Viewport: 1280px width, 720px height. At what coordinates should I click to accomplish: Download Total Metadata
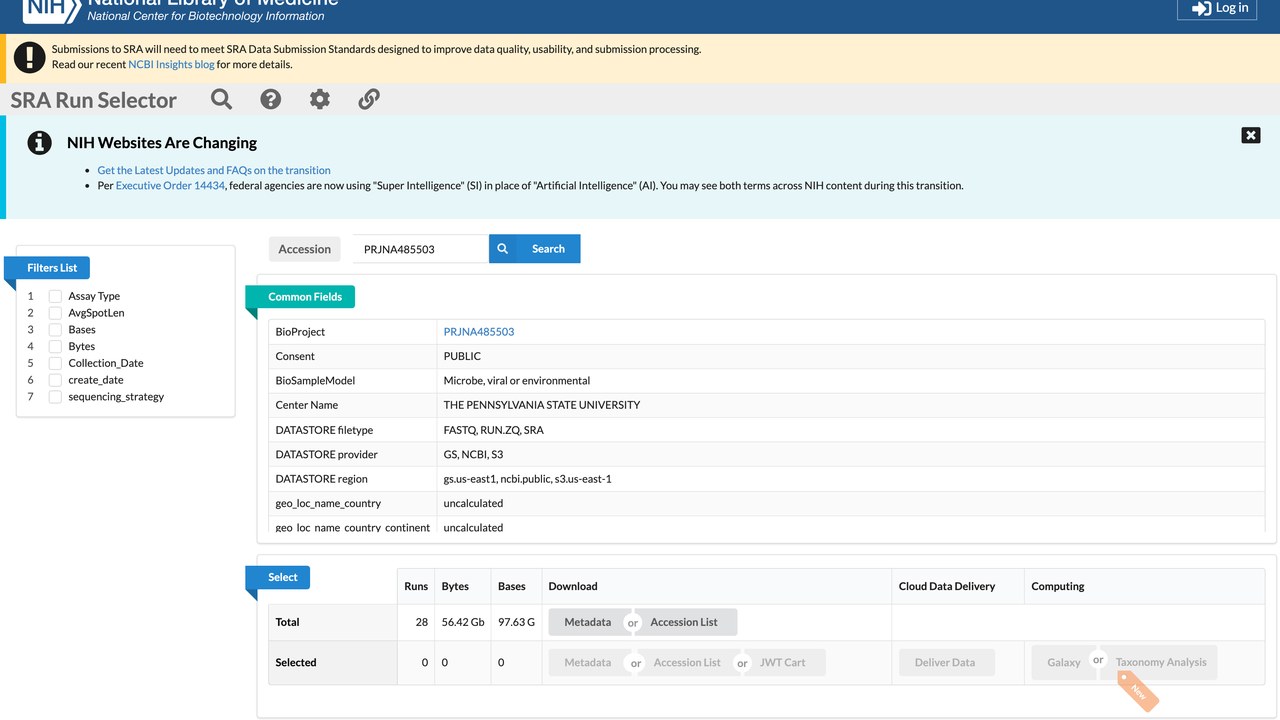[x=587, y=622]
